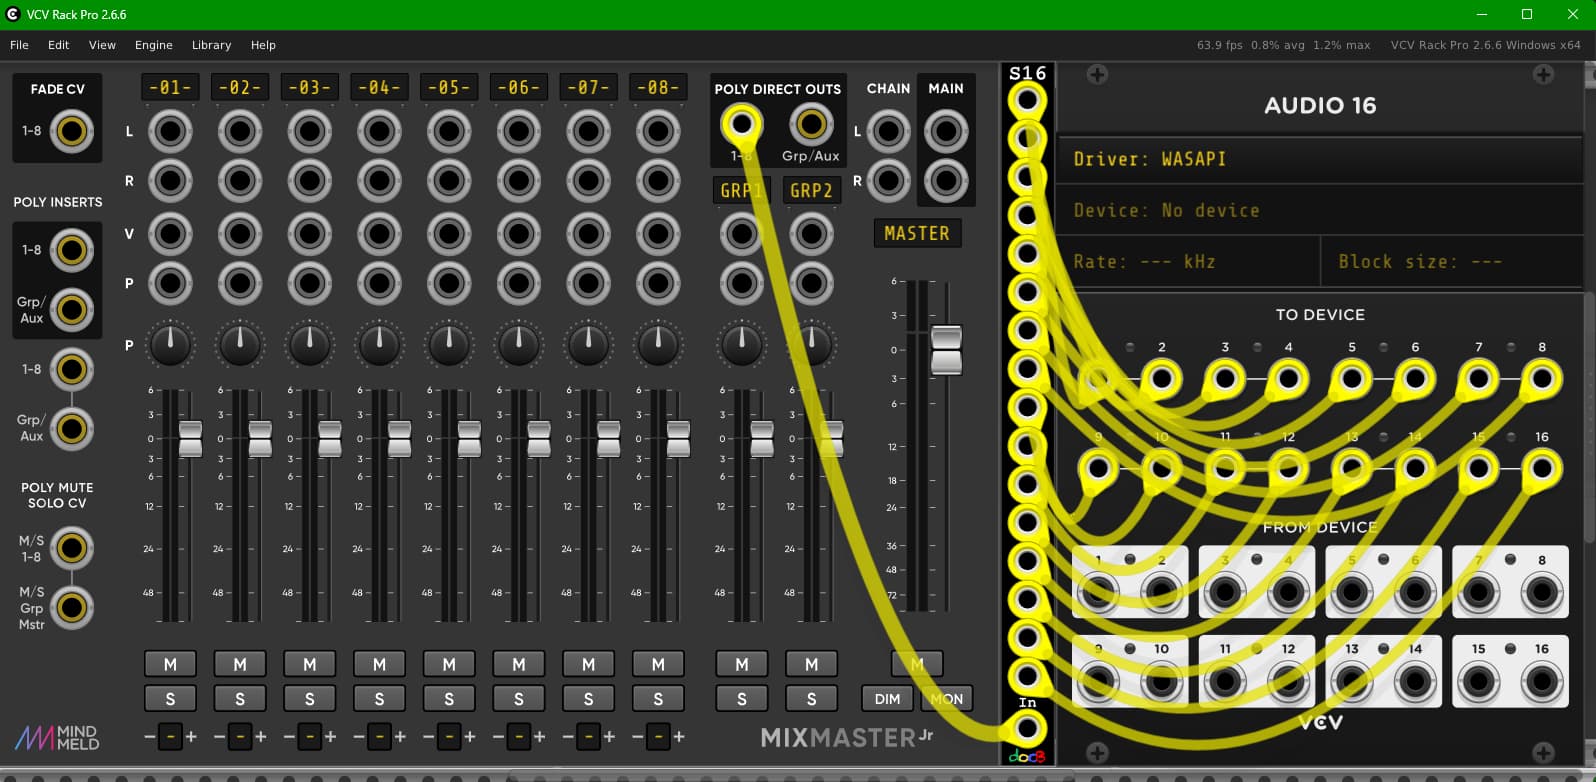Mute track 03 with its M button
Screen dimensions: 1596x782
coord(310,664)
